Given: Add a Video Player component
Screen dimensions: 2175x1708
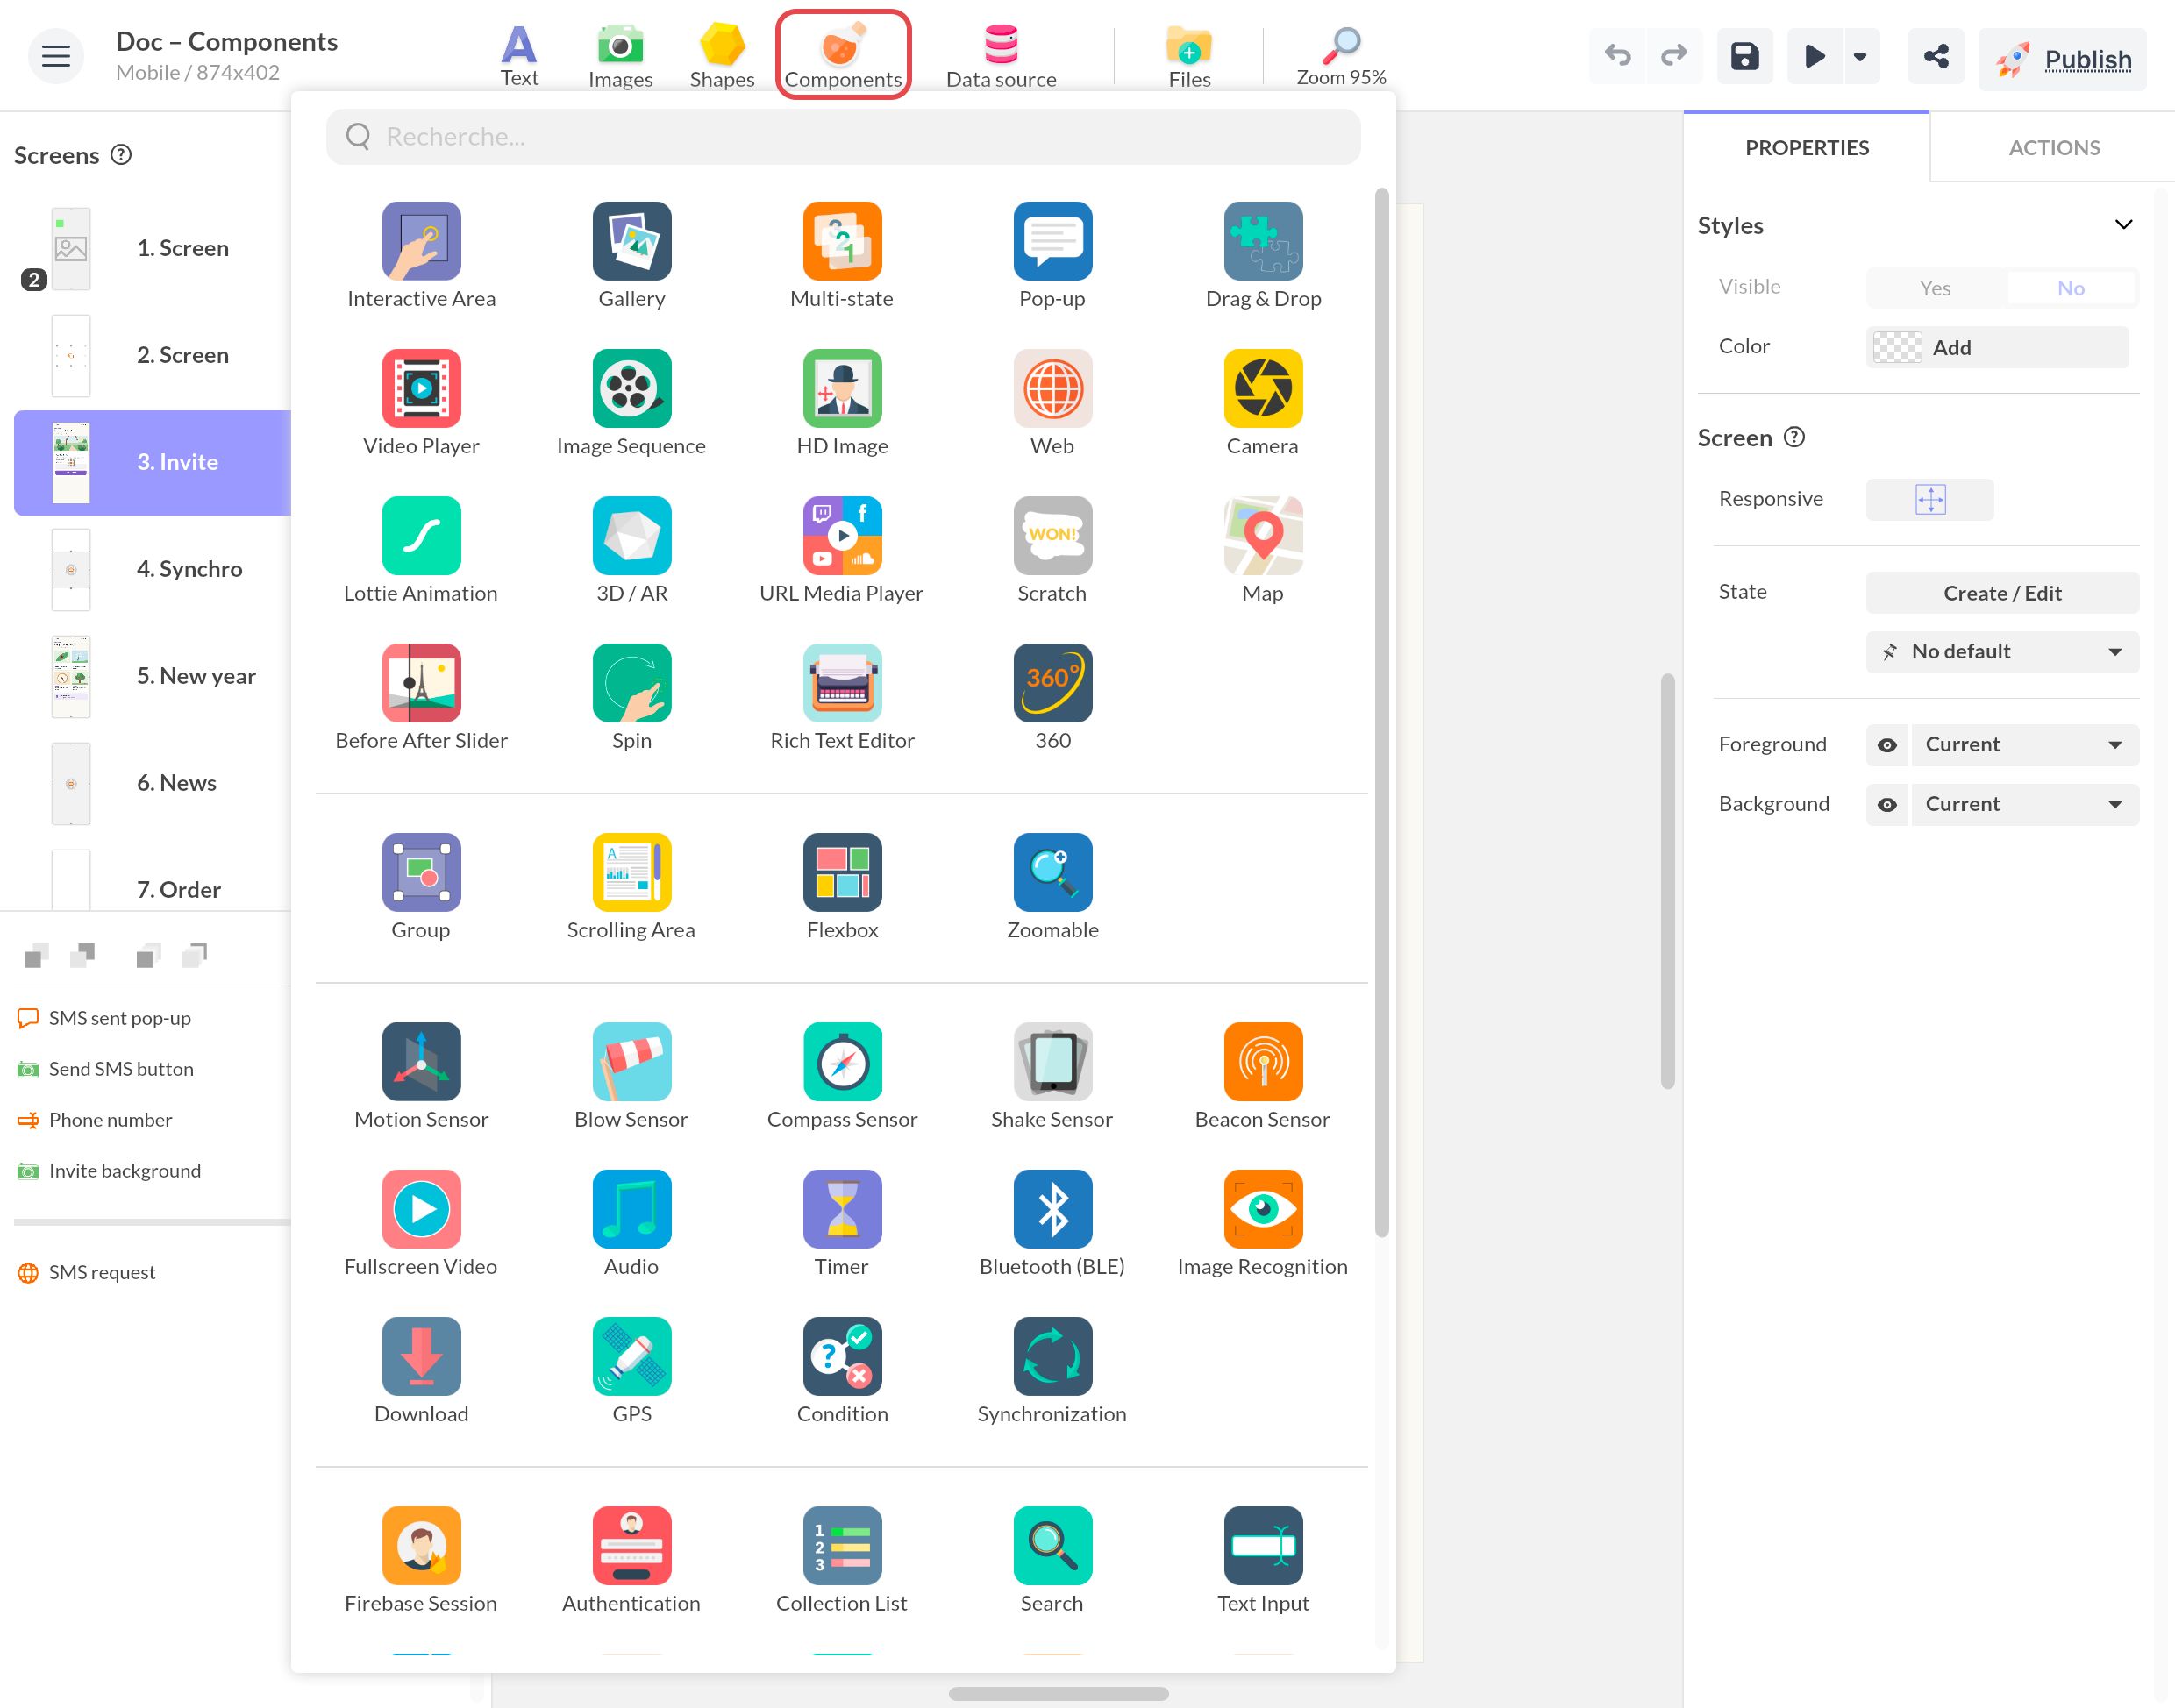Looking at the screenshot, I should 421,403.
